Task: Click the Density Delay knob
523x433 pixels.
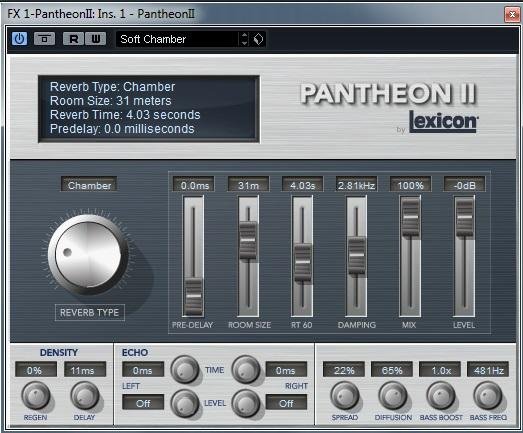Action: point(85,396)
